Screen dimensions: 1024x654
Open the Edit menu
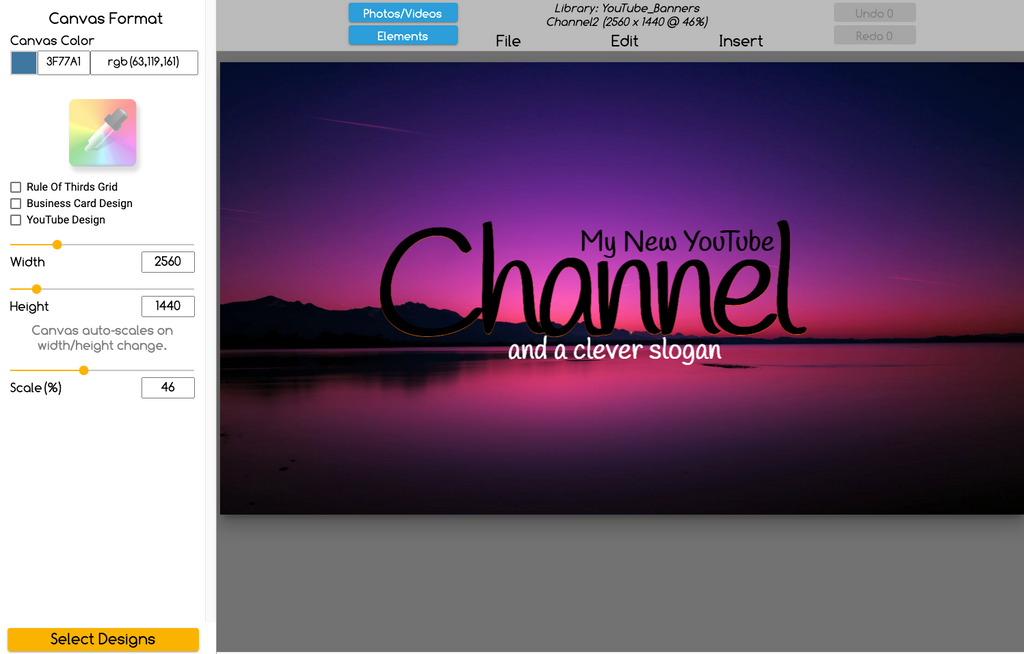point(624,41)
